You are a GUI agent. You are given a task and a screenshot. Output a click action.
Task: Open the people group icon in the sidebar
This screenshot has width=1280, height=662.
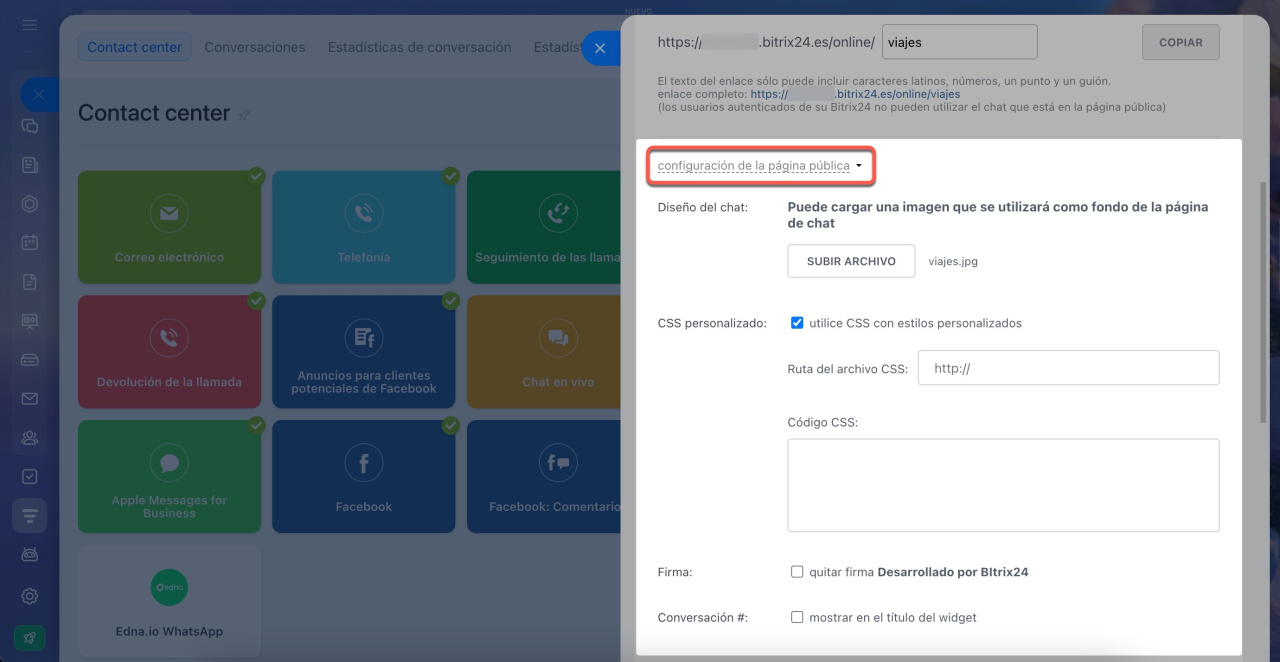click(x=30, y=438)
